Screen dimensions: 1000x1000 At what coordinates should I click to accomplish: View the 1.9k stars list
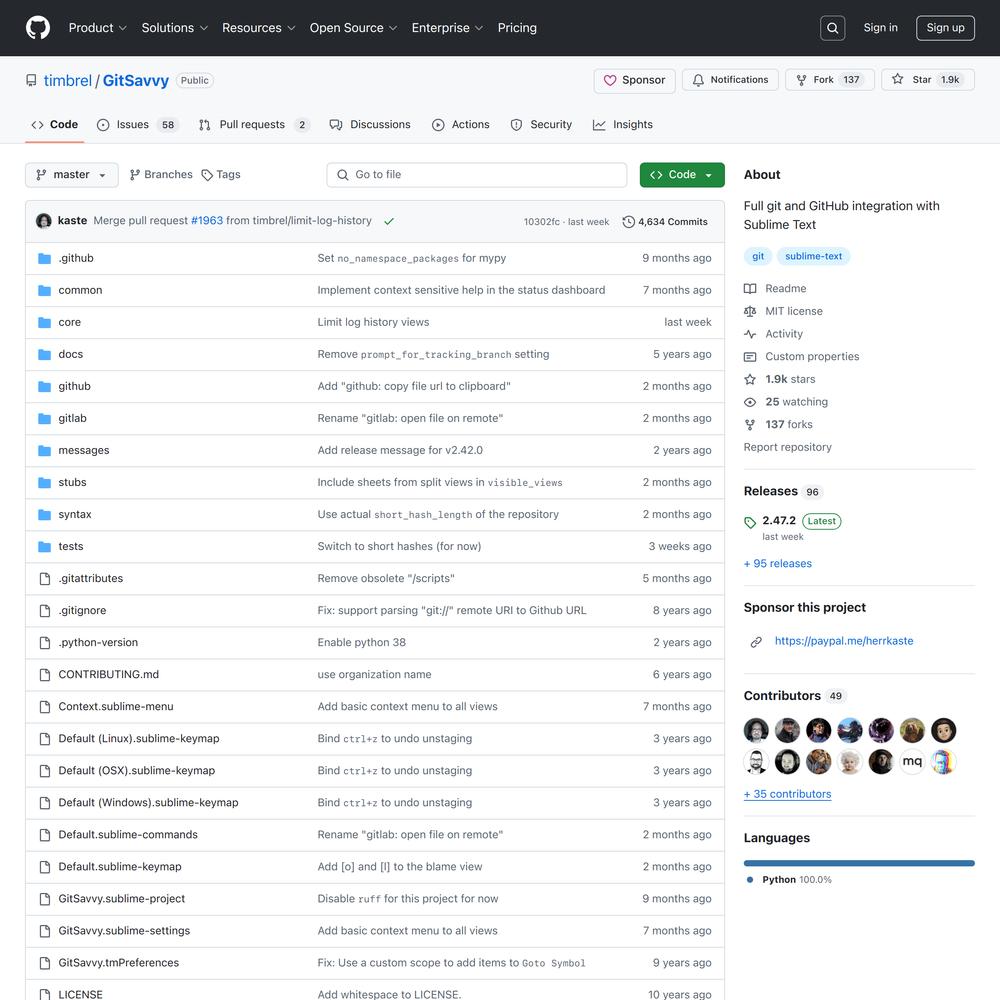779,379
